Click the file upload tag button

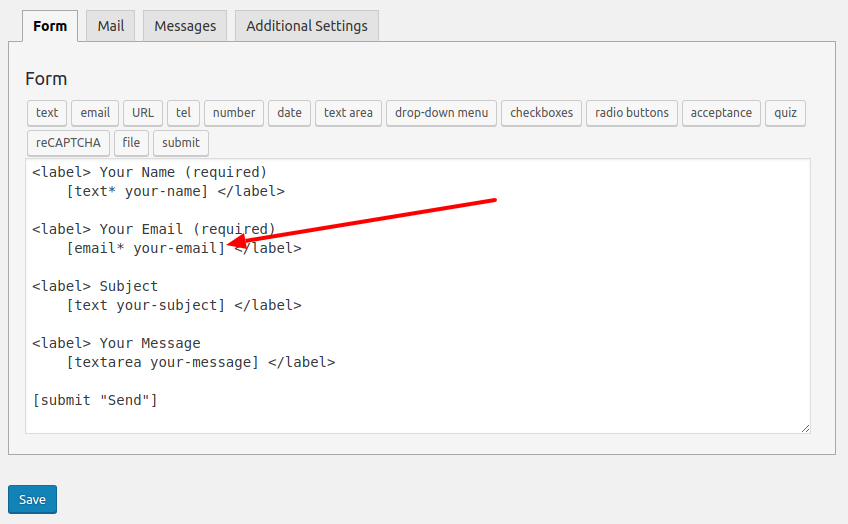coord(131,143)
